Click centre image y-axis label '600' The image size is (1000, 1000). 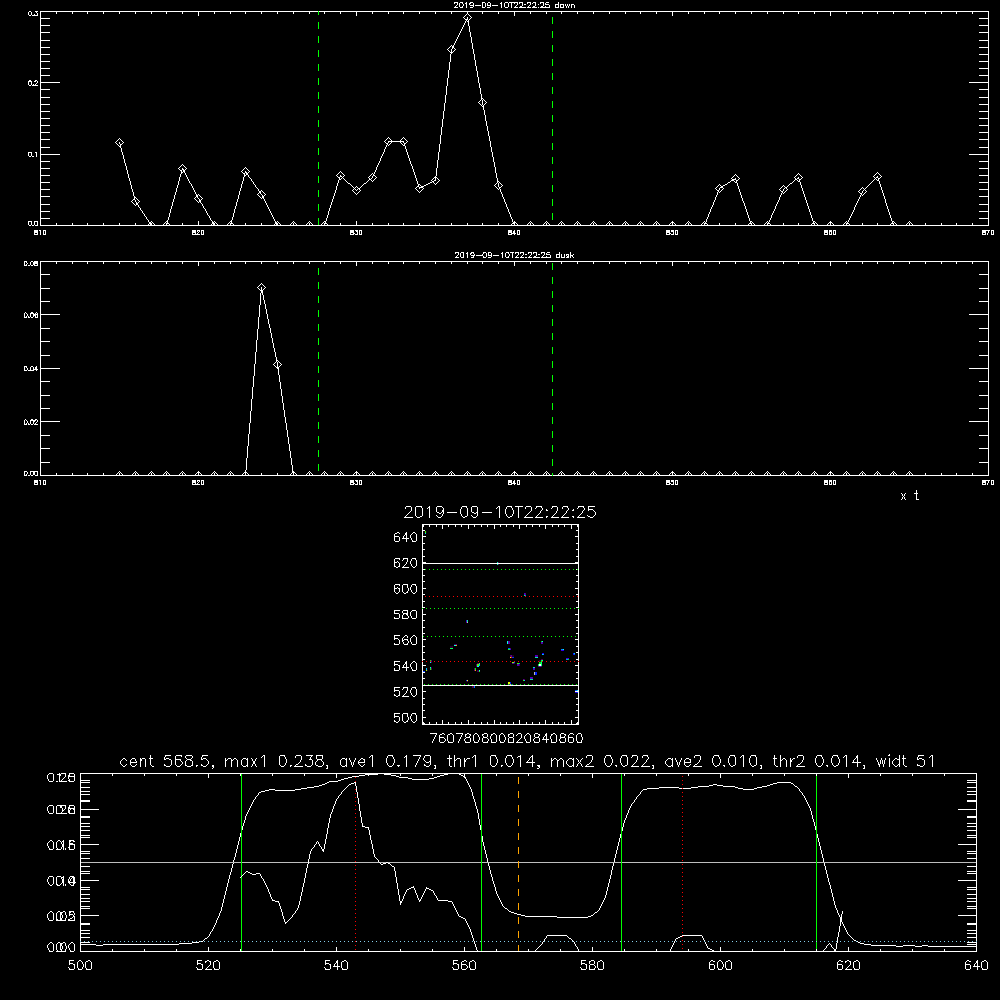406,589
